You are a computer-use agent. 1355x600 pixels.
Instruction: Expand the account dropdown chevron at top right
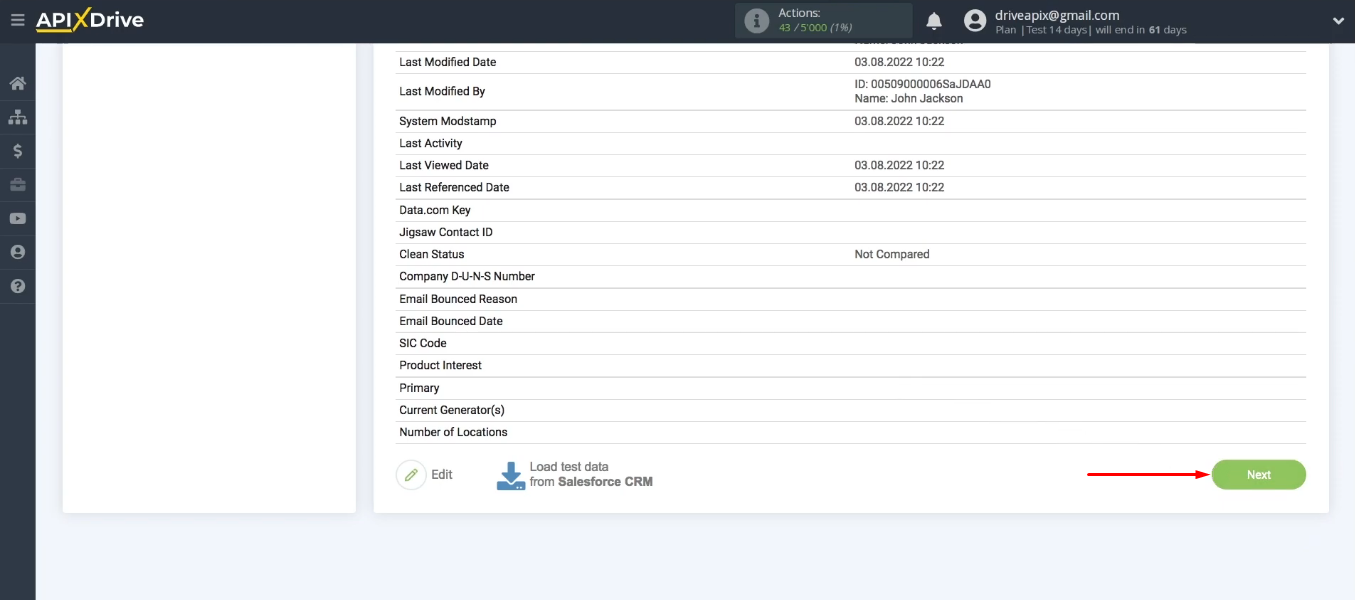click(x=1338, y=18)
